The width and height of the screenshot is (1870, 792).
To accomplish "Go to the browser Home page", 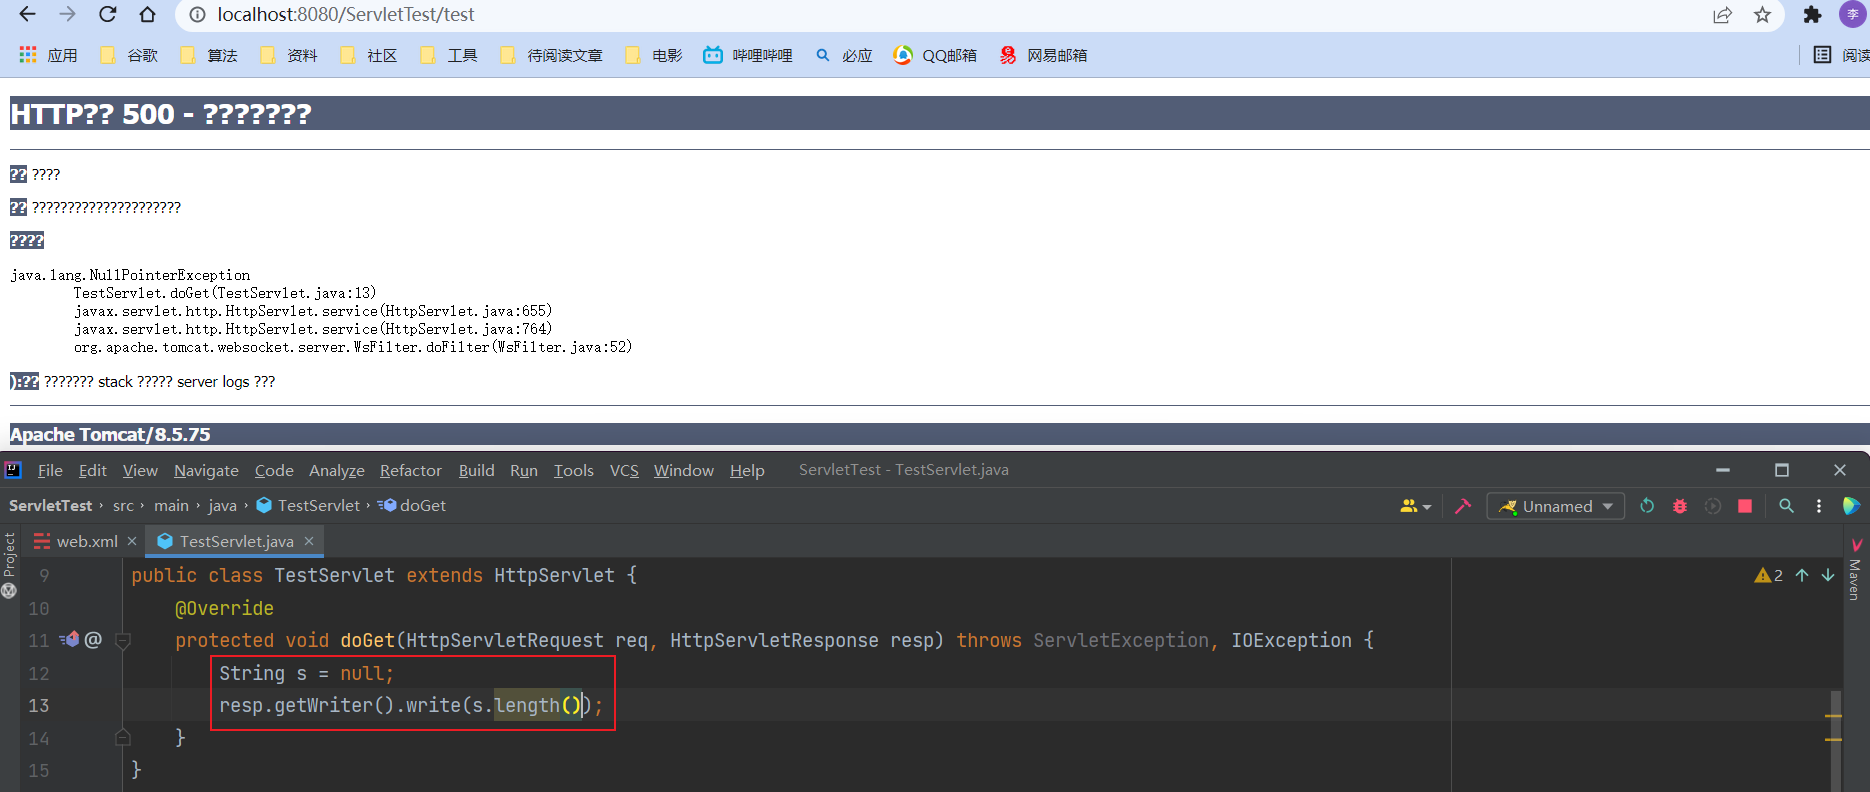I will (147, 14).
